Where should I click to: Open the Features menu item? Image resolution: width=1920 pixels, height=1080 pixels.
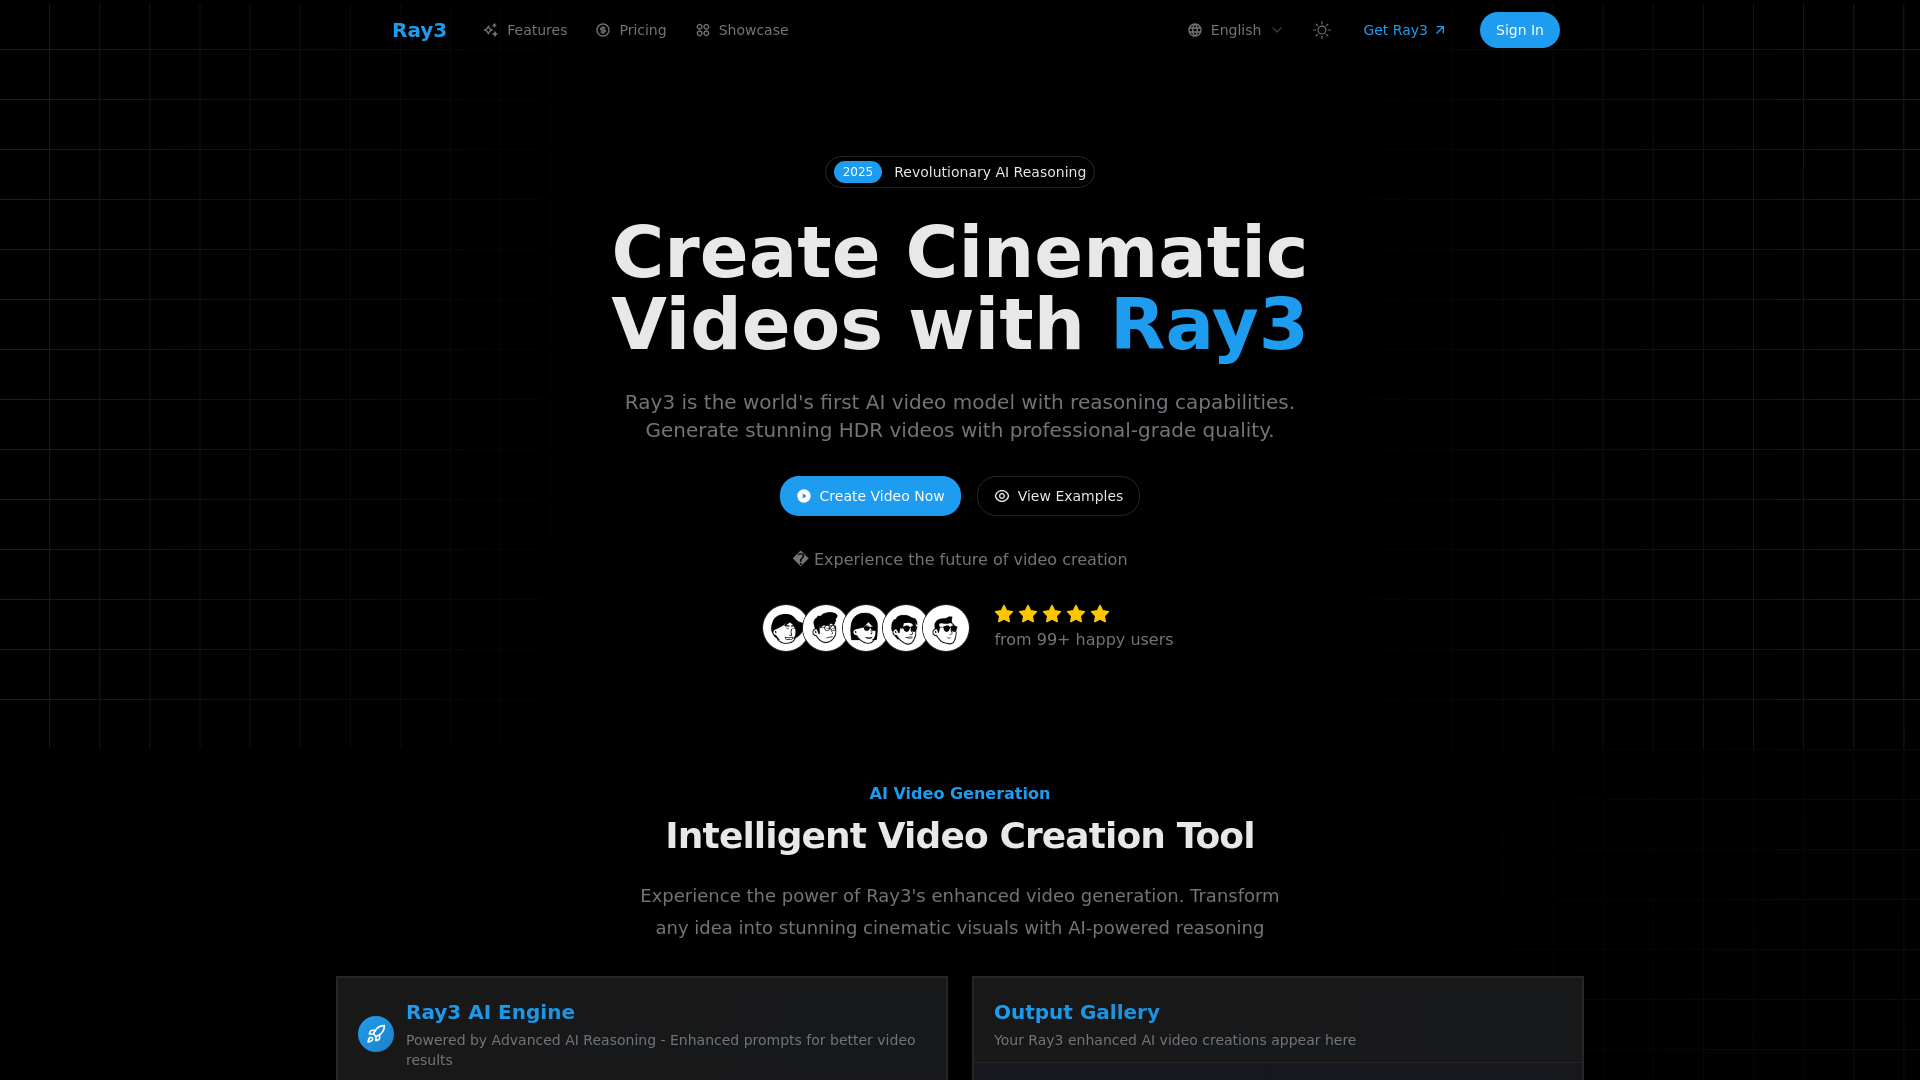(537, 30)
